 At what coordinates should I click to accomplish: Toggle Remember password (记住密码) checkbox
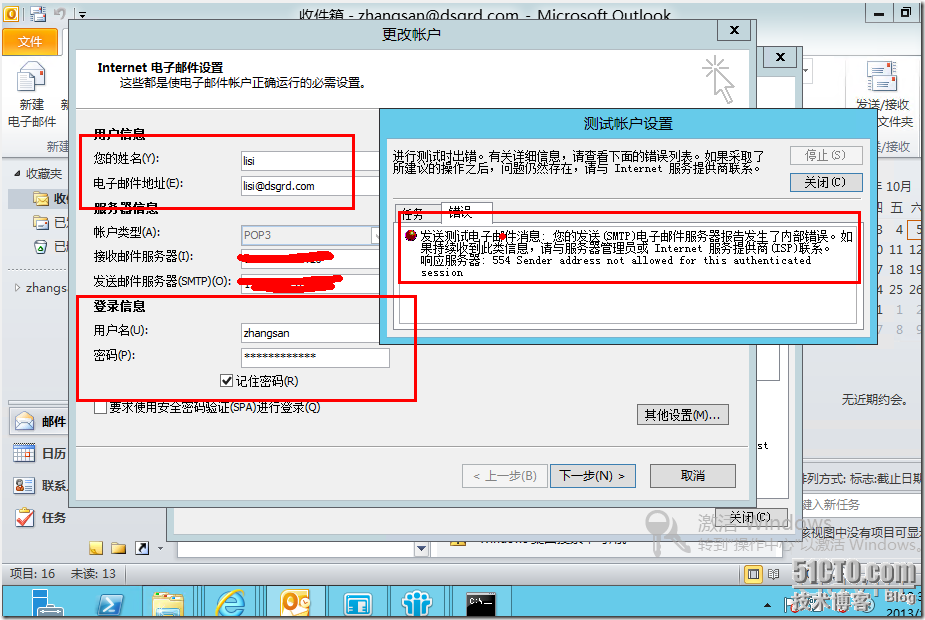click(x=226, y=381)
